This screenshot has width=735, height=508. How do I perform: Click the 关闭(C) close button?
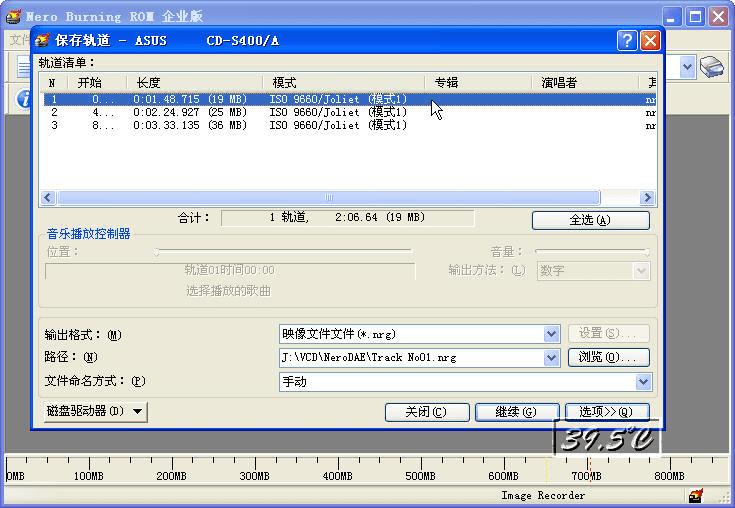427,412
